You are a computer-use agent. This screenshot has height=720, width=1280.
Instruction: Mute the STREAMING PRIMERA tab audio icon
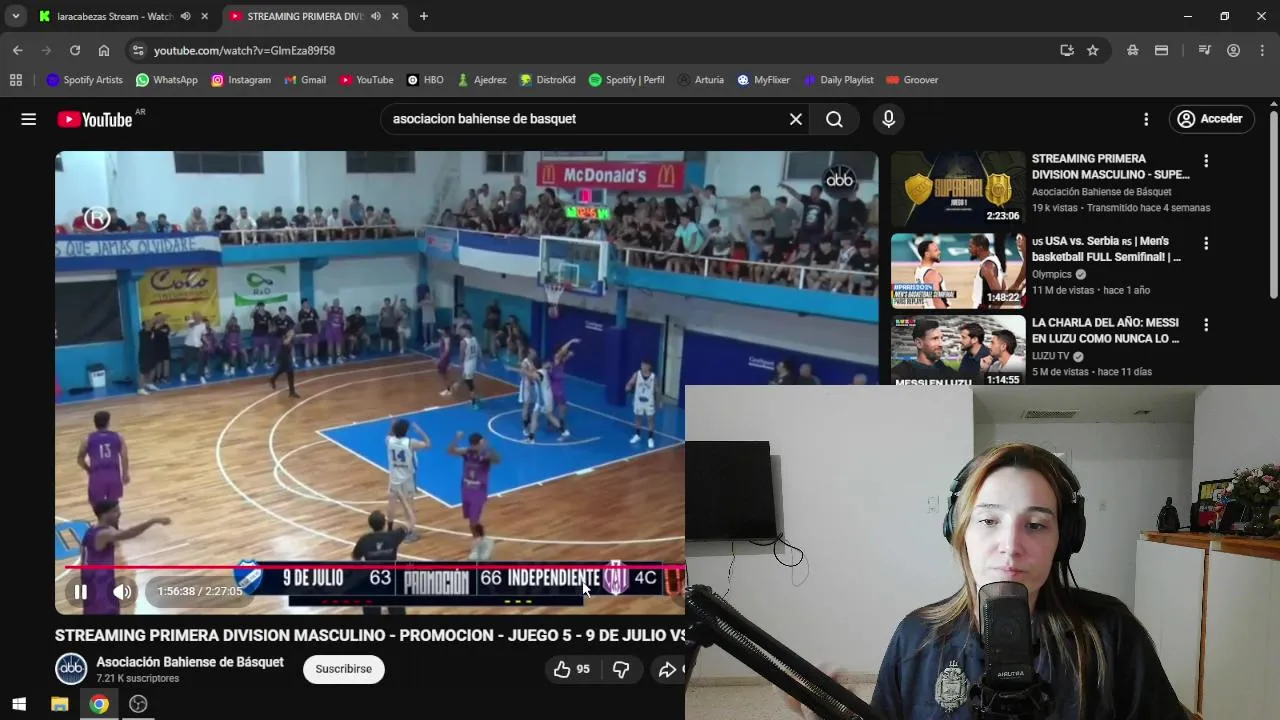point(376,16)
